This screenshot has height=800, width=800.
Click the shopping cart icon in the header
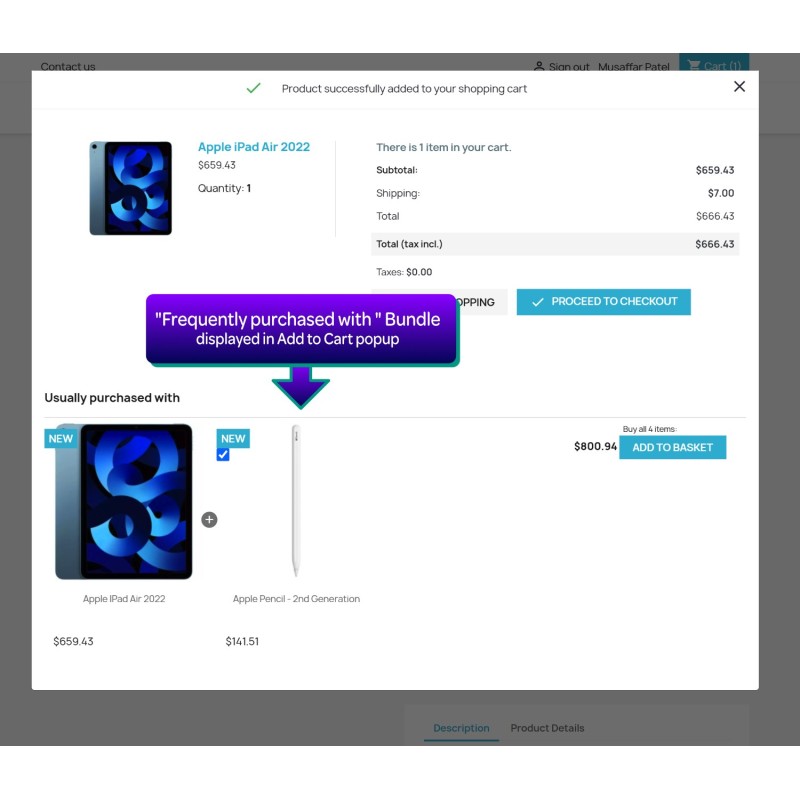pyautogui.click(x=694, y=65)
